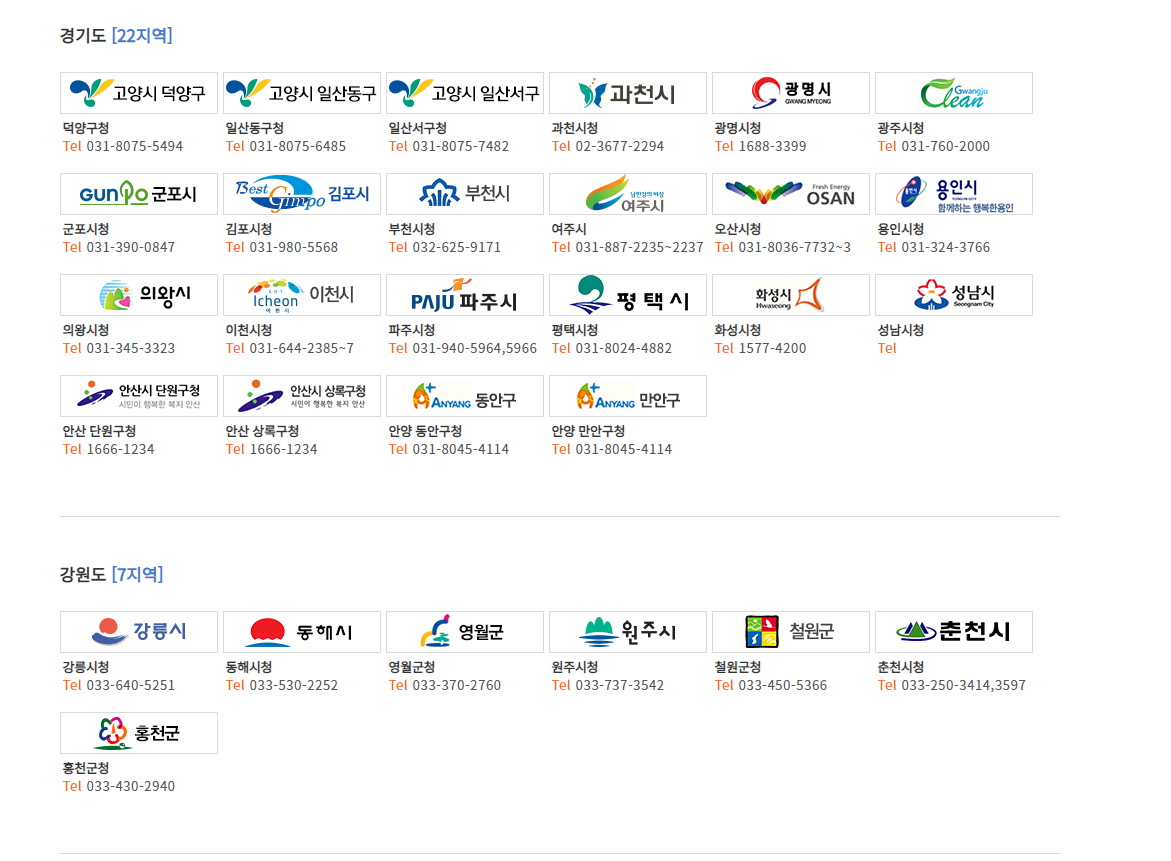Click phone number 031-980-5568
1171x861 pixels.
[x=293, y=247]
